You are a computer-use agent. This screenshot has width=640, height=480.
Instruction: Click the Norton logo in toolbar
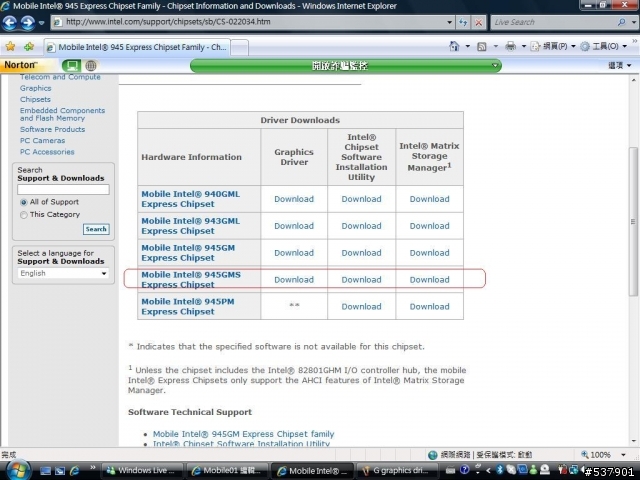pyautogui.click(x=20, y=65)
